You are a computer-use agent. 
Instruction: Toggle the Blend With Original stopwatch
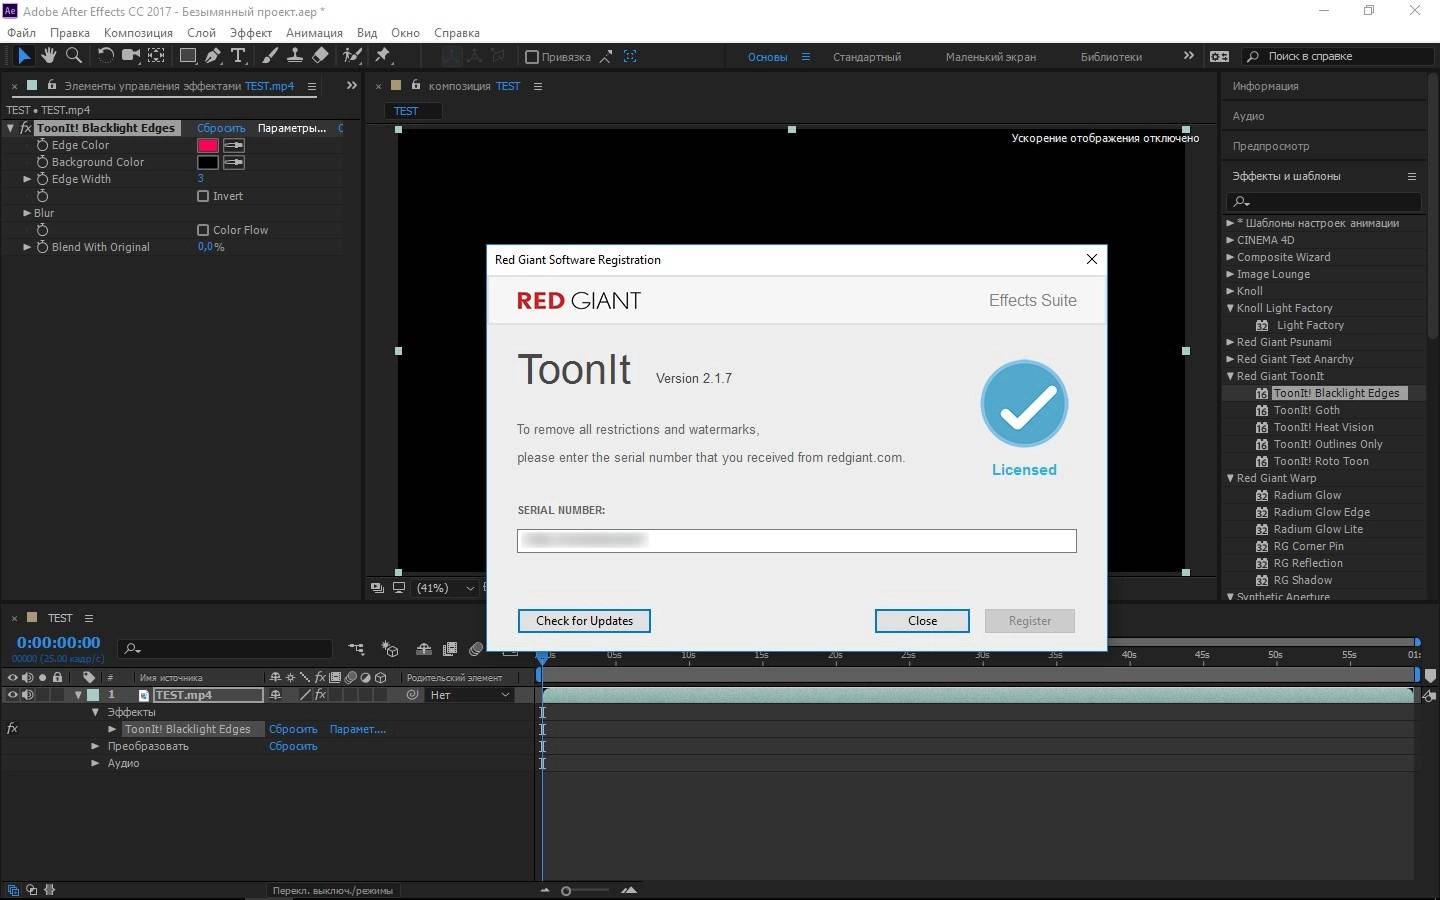tap(42, 247)
